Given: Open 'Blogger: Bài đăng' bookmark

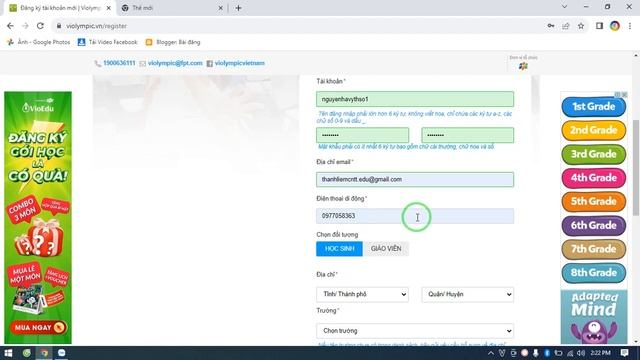Looking at the screenshot, I should [173, 42].
